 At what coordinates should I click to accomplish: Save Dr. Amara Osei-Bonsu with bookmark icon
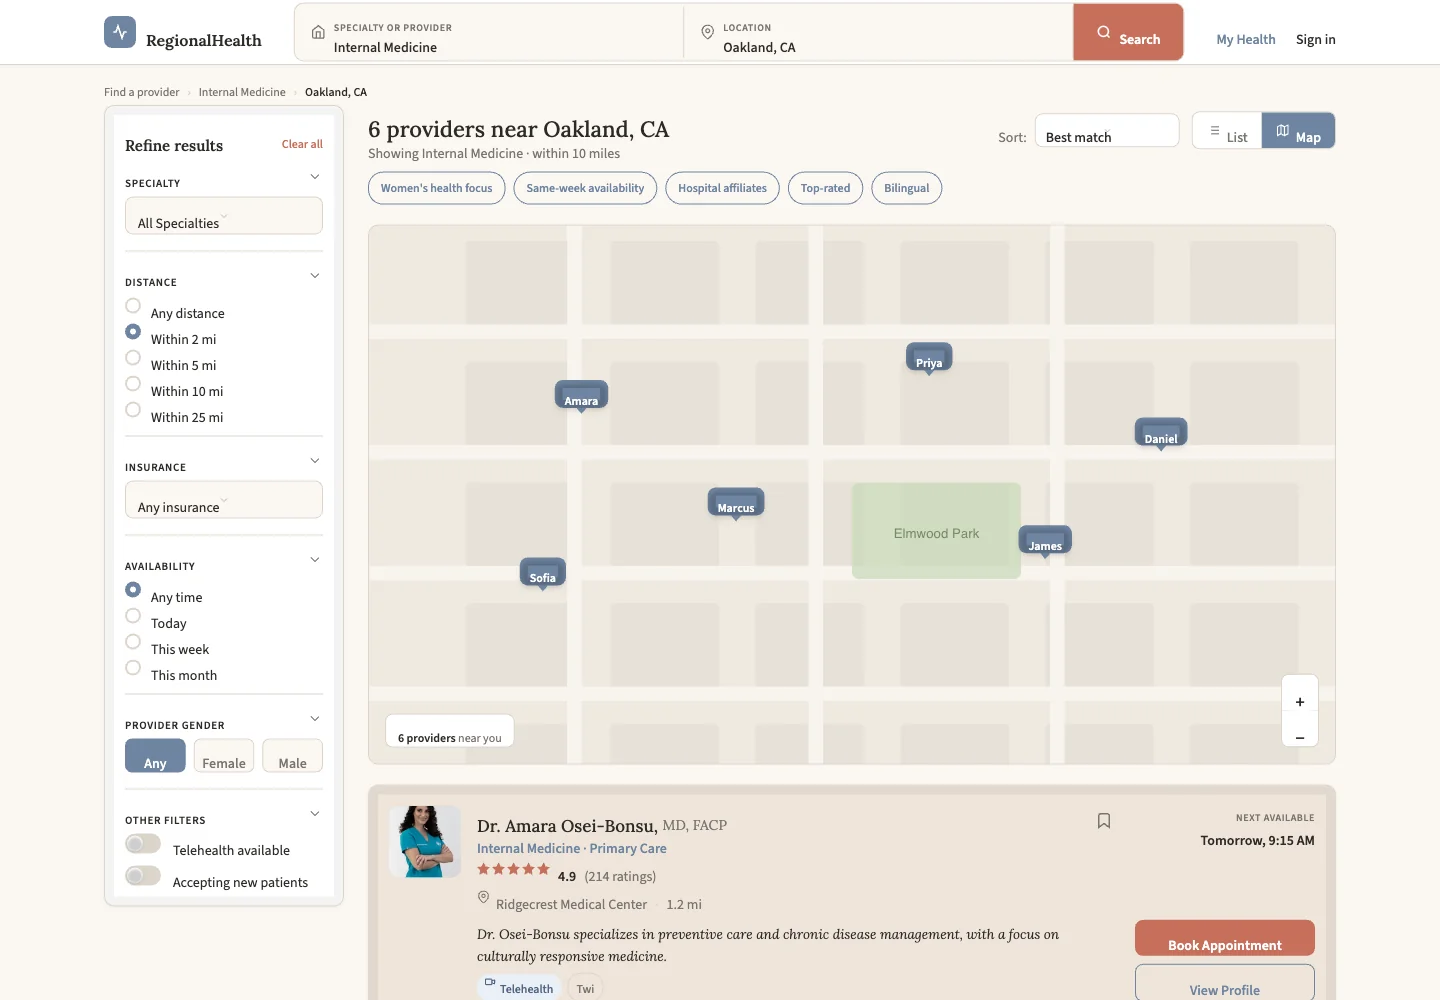1104,821
